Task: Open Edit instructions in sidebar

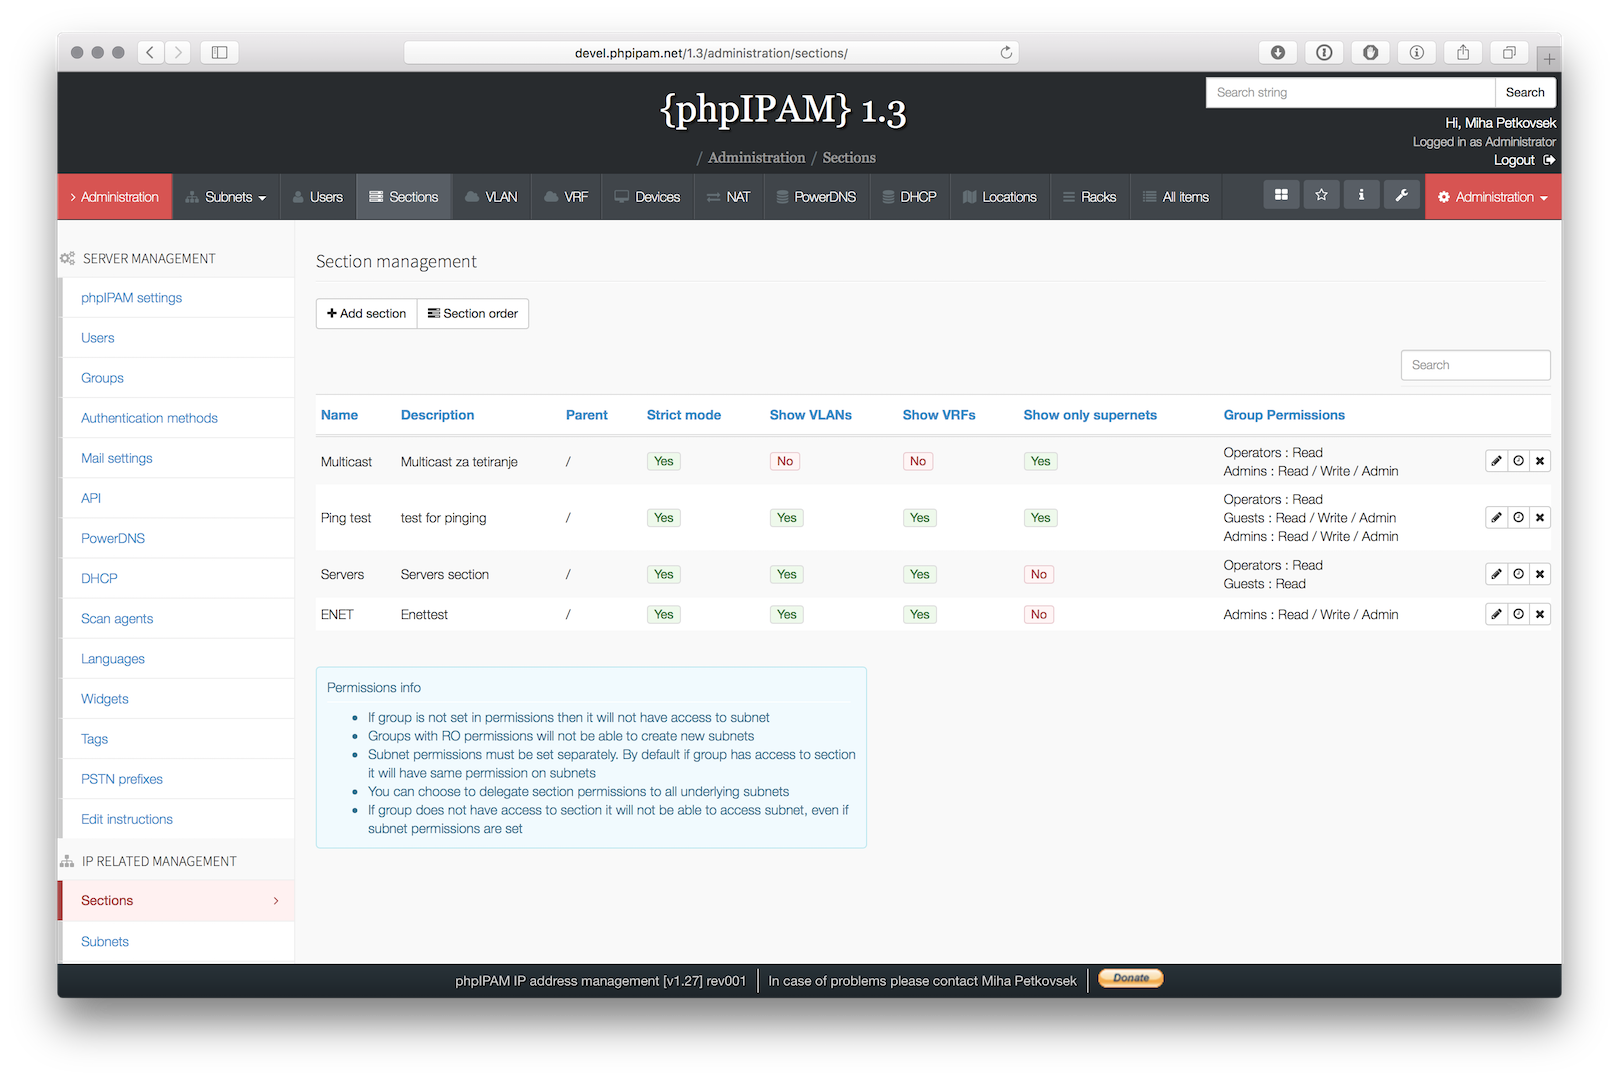Action: click(127, 819)
